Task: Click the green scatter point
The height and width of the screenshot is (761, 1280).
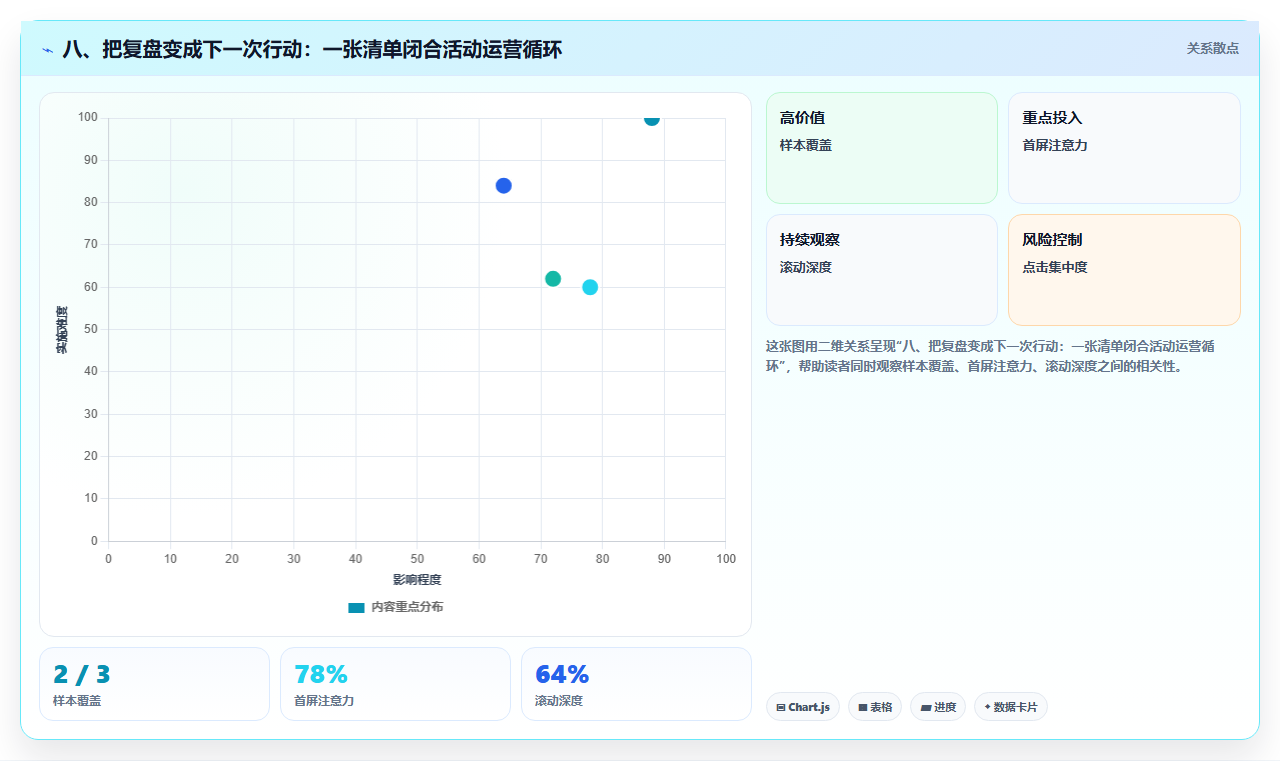Action: coord(553,278)
